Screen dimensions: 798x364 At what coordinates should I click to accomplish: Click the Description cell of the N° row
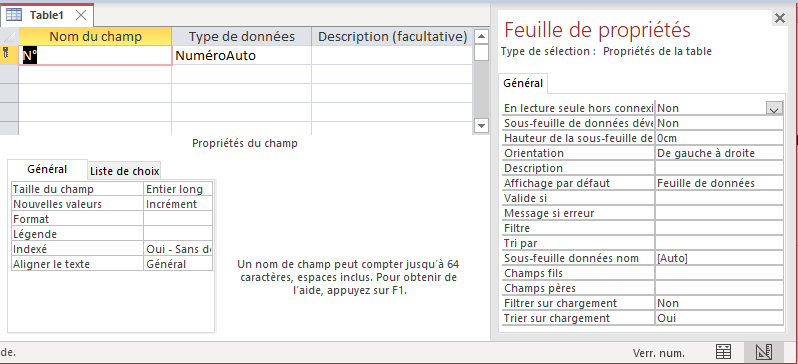(x=391, y=55)
